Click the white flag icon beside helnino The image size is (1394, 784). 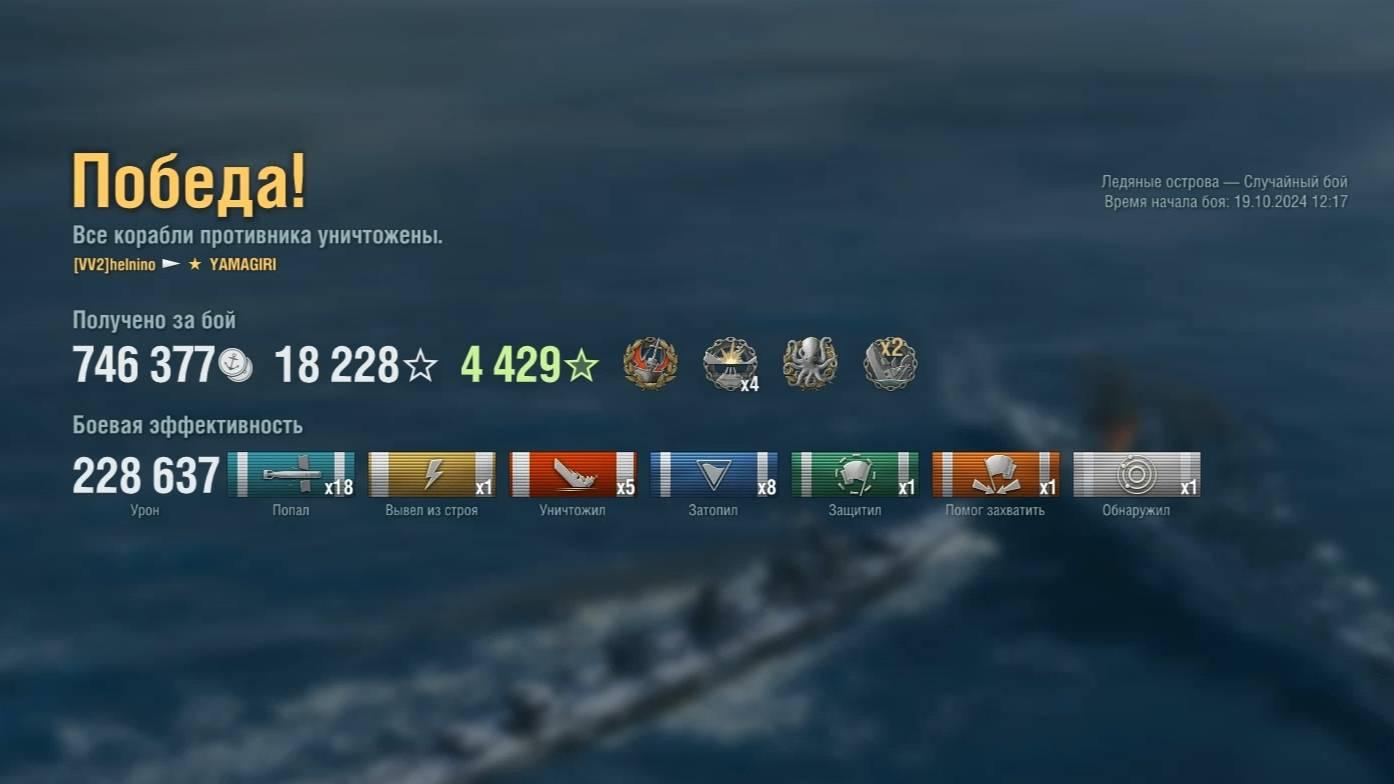[x=171, y=265]
